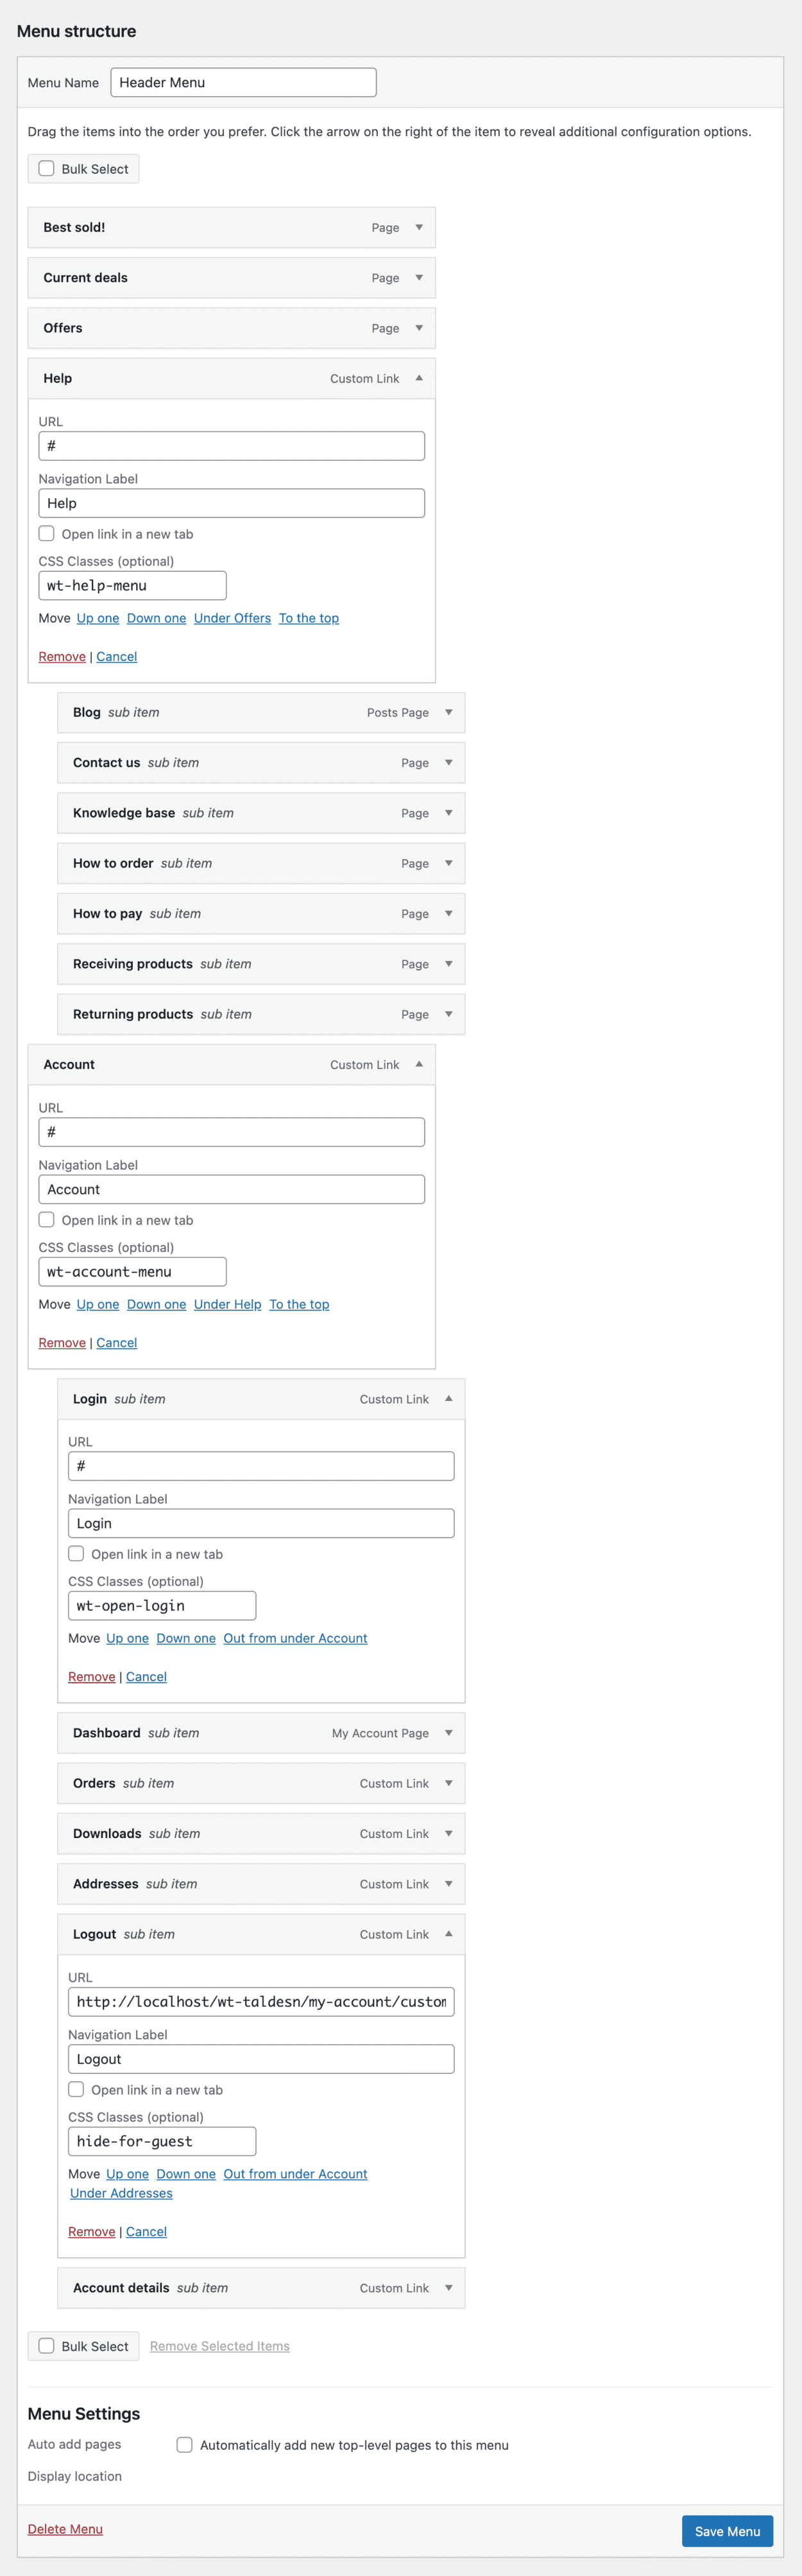Viewport: 802px width, 2576px height.
Task: Collapse the Login sub item
Action: pyautogui.click(x=448, y=1398)
